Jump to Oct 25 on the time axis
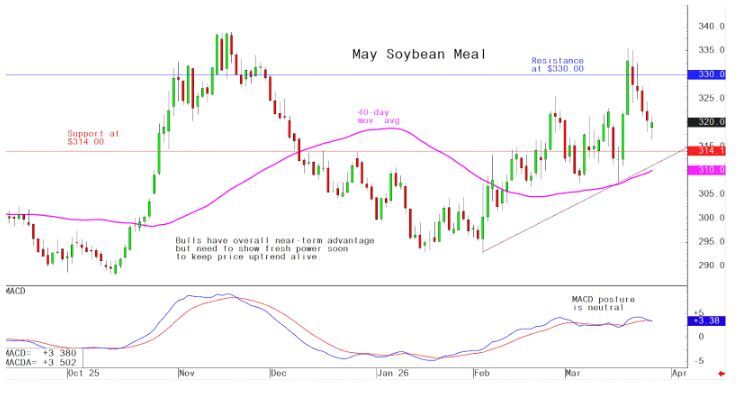 coord(83,374)
